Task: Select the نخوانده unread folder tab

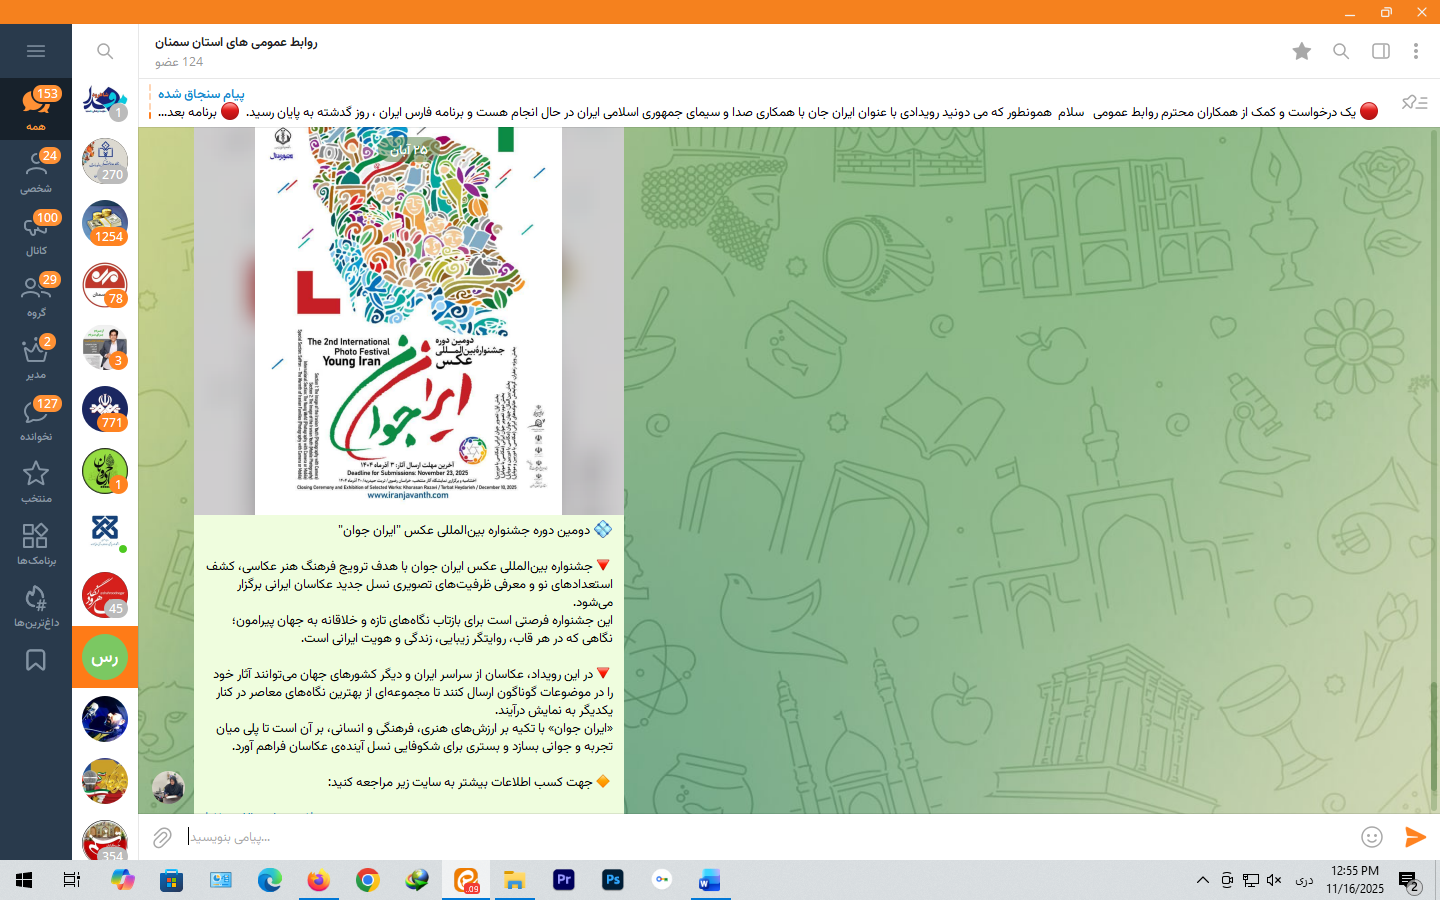Action: (36, 419)
